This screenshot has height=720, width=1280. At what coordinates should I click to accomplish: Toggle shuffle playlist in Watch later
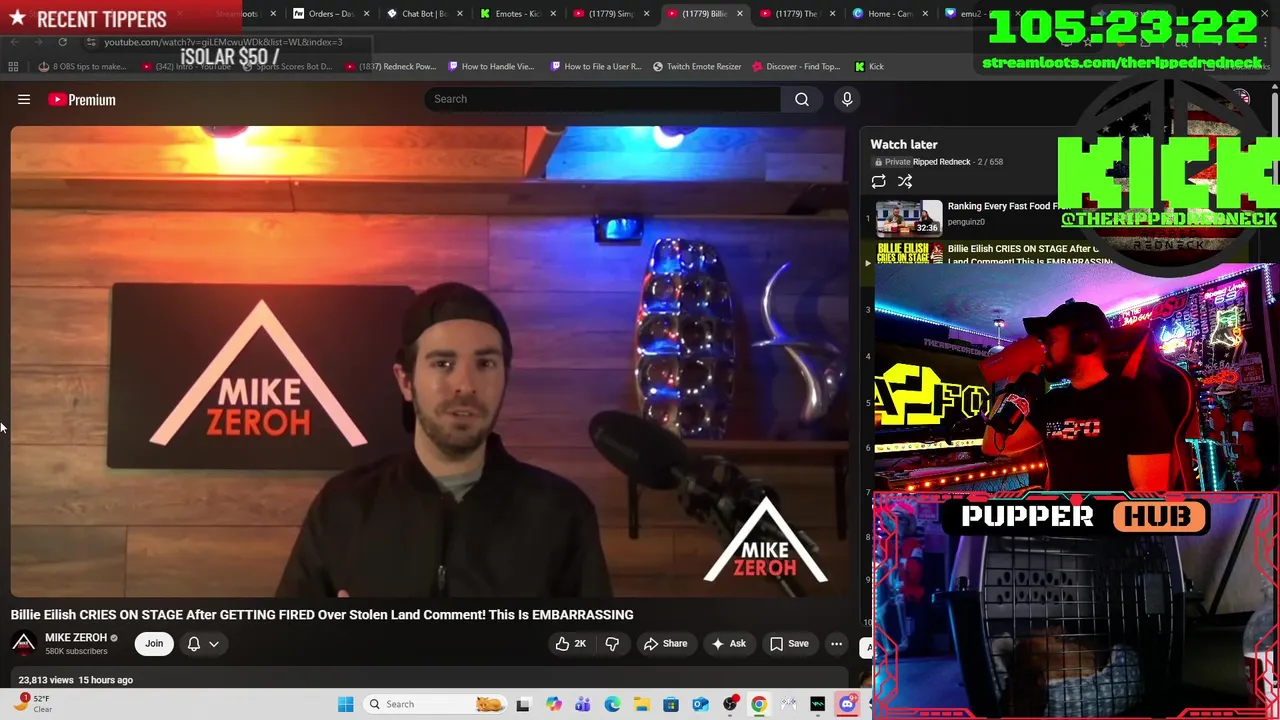[x=905, y=181]
